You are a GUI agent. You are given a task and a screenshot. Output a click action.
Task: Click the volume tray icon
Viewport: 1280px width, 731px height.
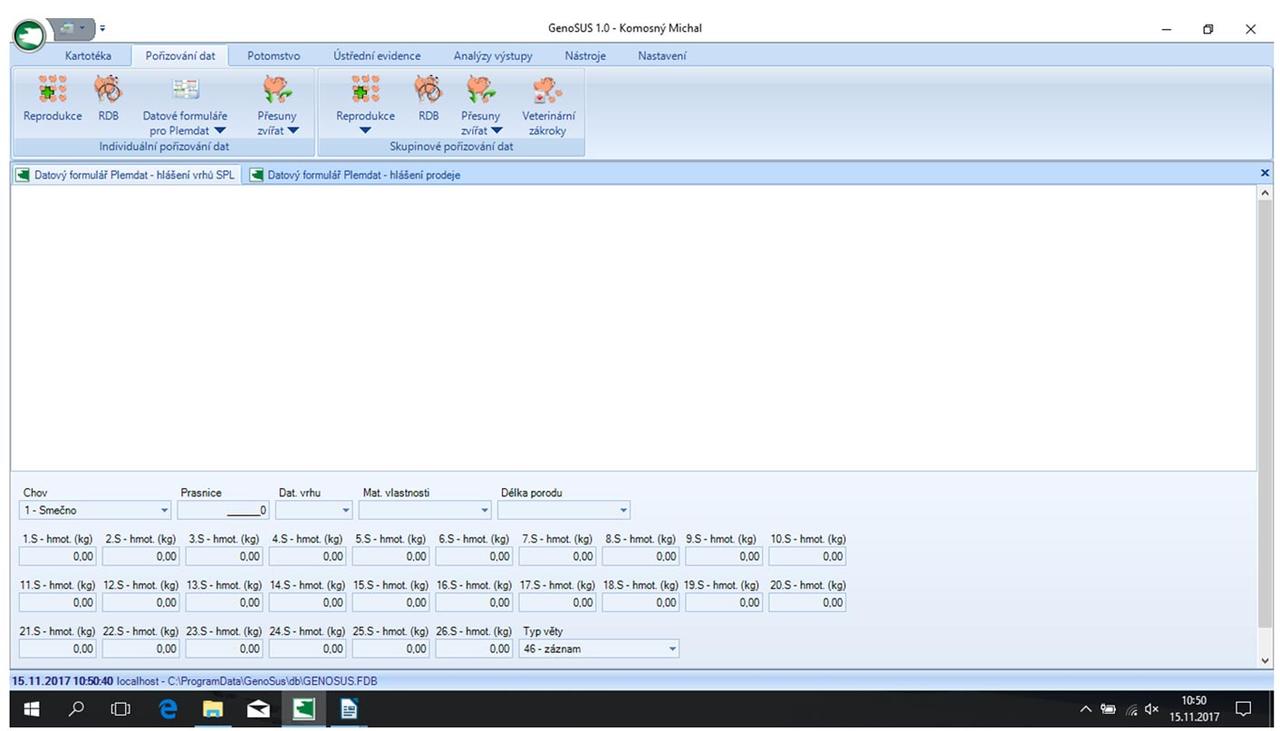1151,709
